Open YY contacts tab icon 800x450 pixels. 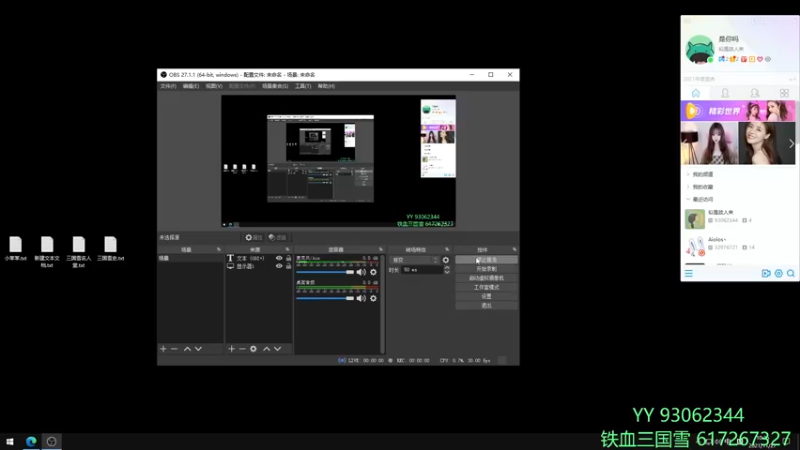tap(725, 93)
